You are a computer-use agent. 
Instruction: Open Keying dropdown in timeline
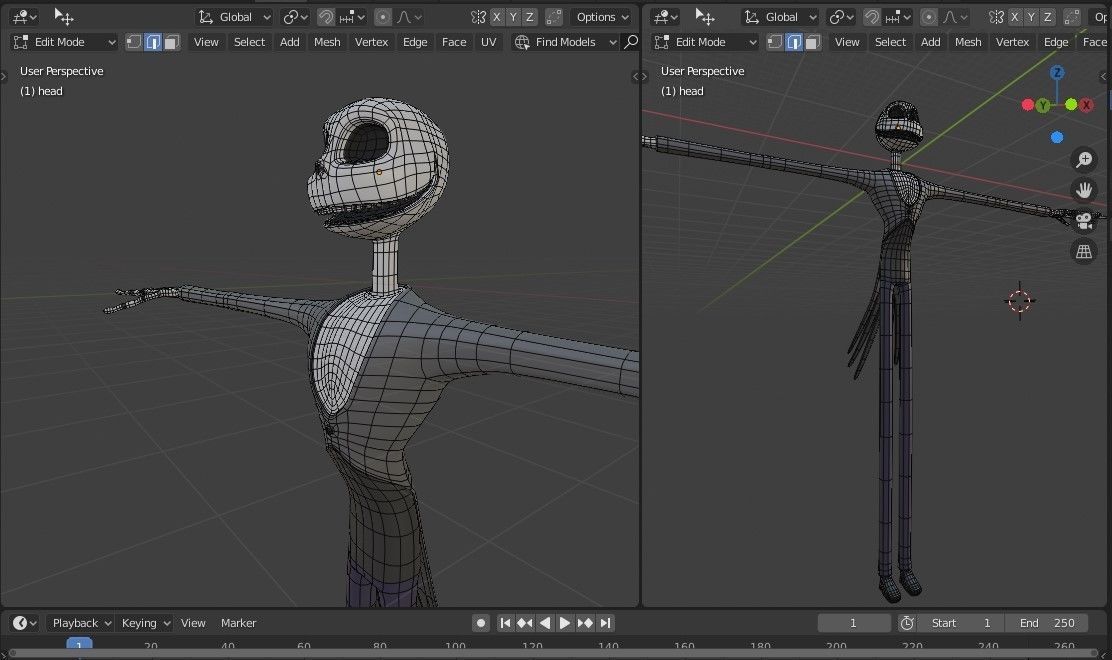[x=145, y=622]
